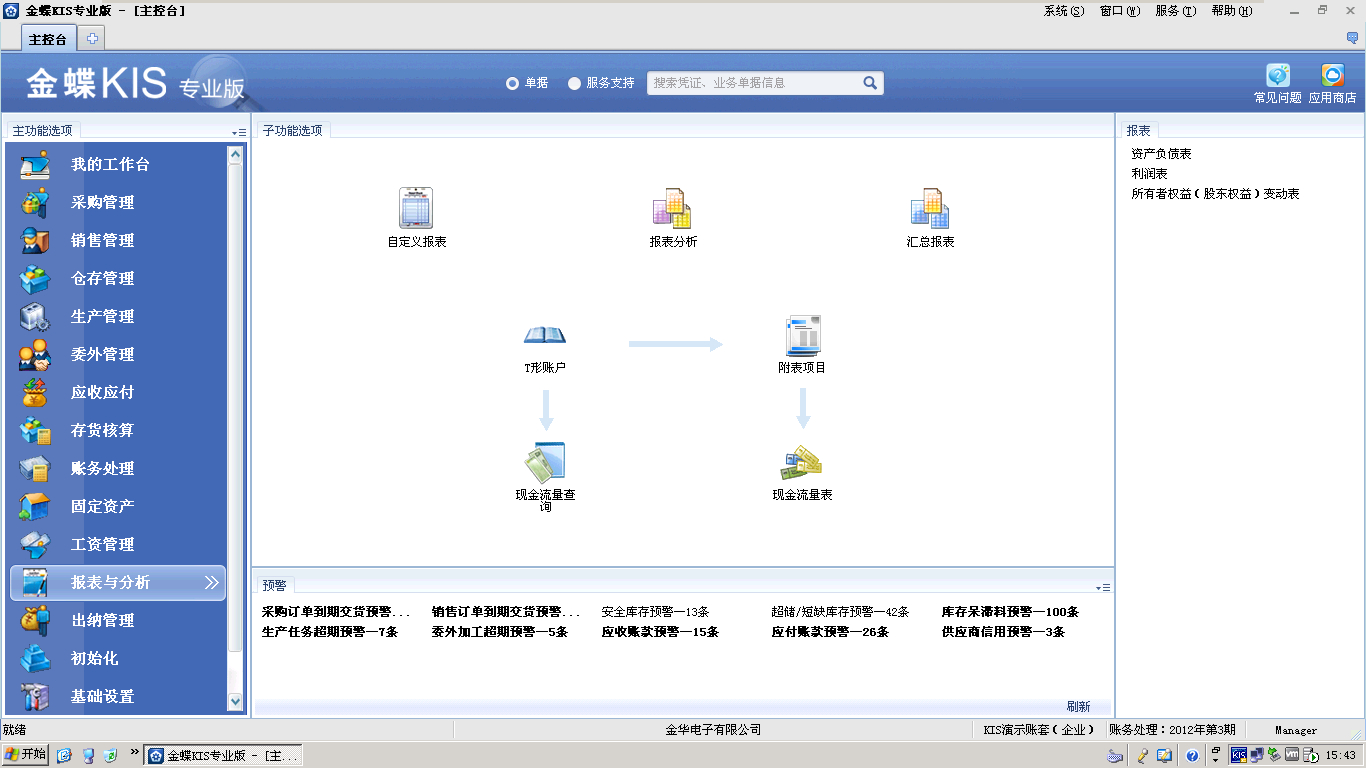Select 出纳管理 module icon
The image size is (1366, 768).
[x=35, y=620]
